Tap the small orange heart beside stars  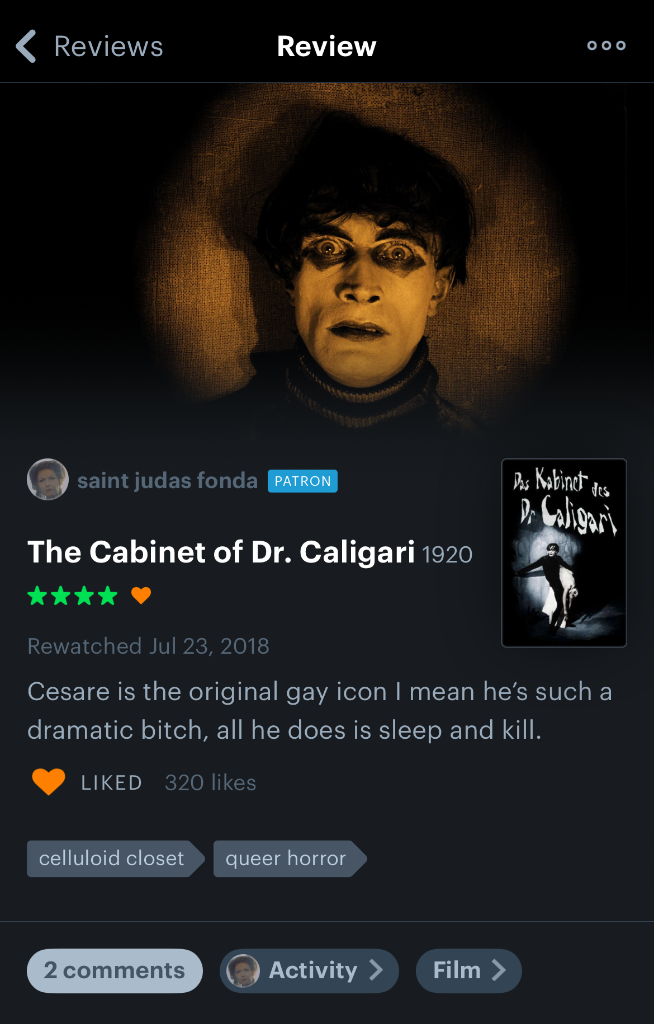(141, 596)
